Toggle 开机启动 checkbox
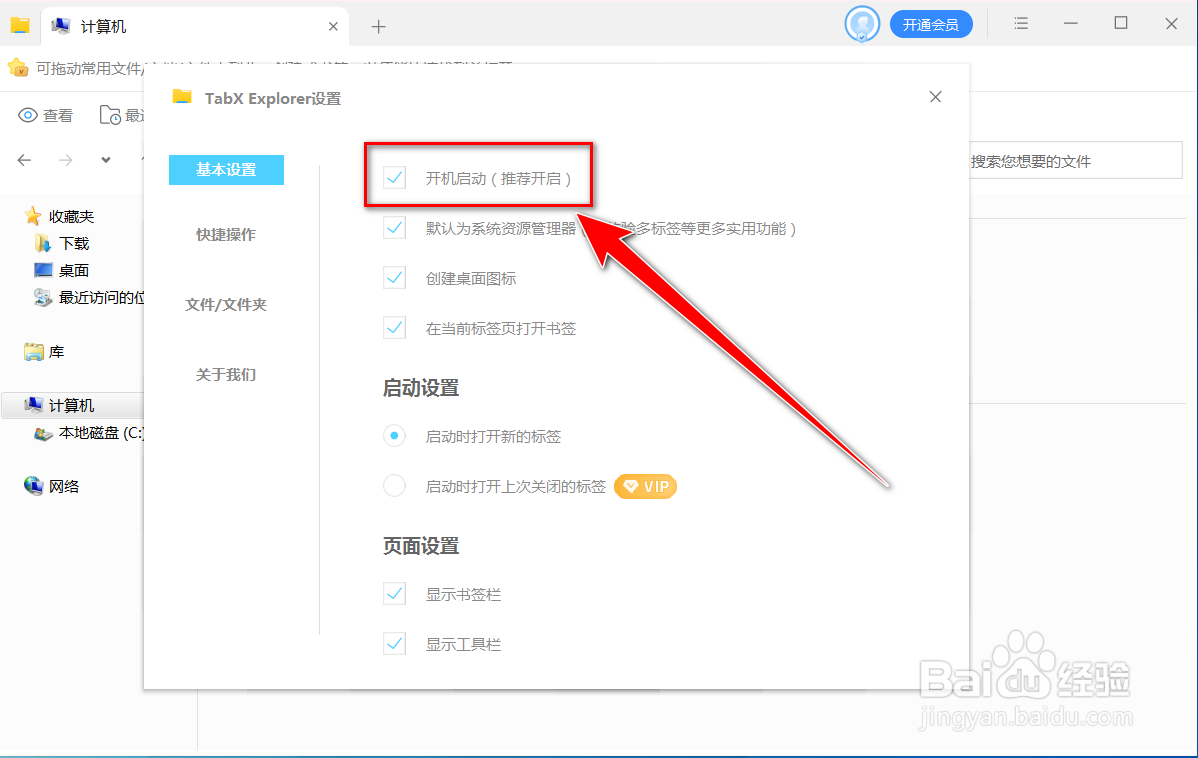 [x=394, y=178]
